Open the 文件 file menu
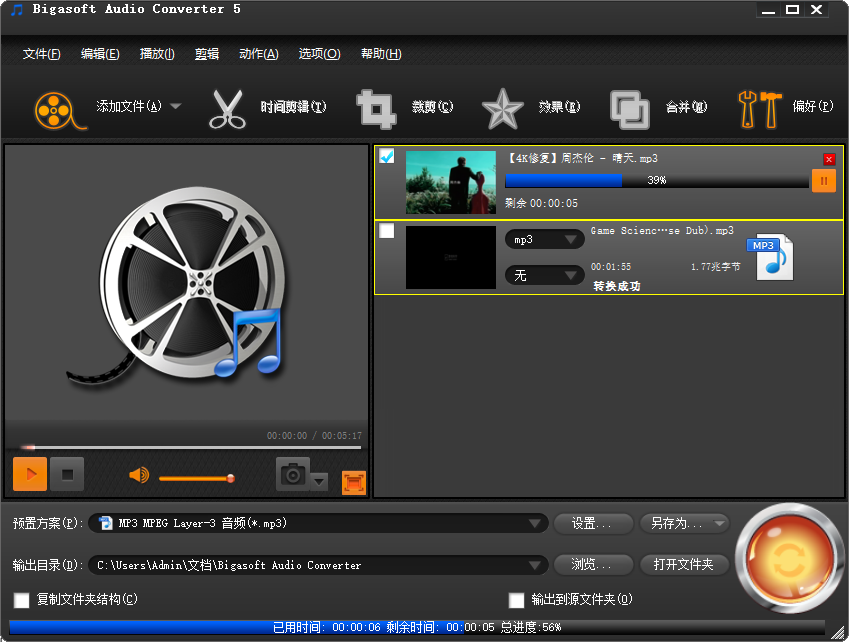The height and width of the screenshot is (642, 849). click(x=40, y=53)
